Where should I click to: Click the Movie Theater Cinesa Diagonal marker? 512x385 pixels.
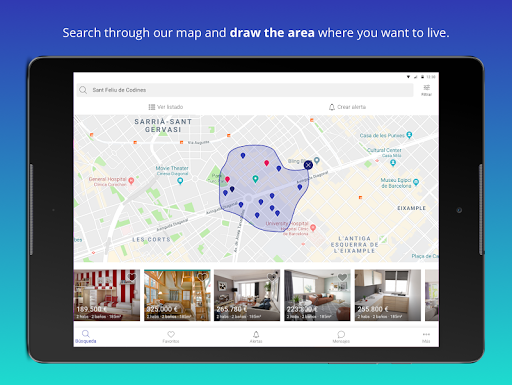pyautogui.click(x=180, y=181)
